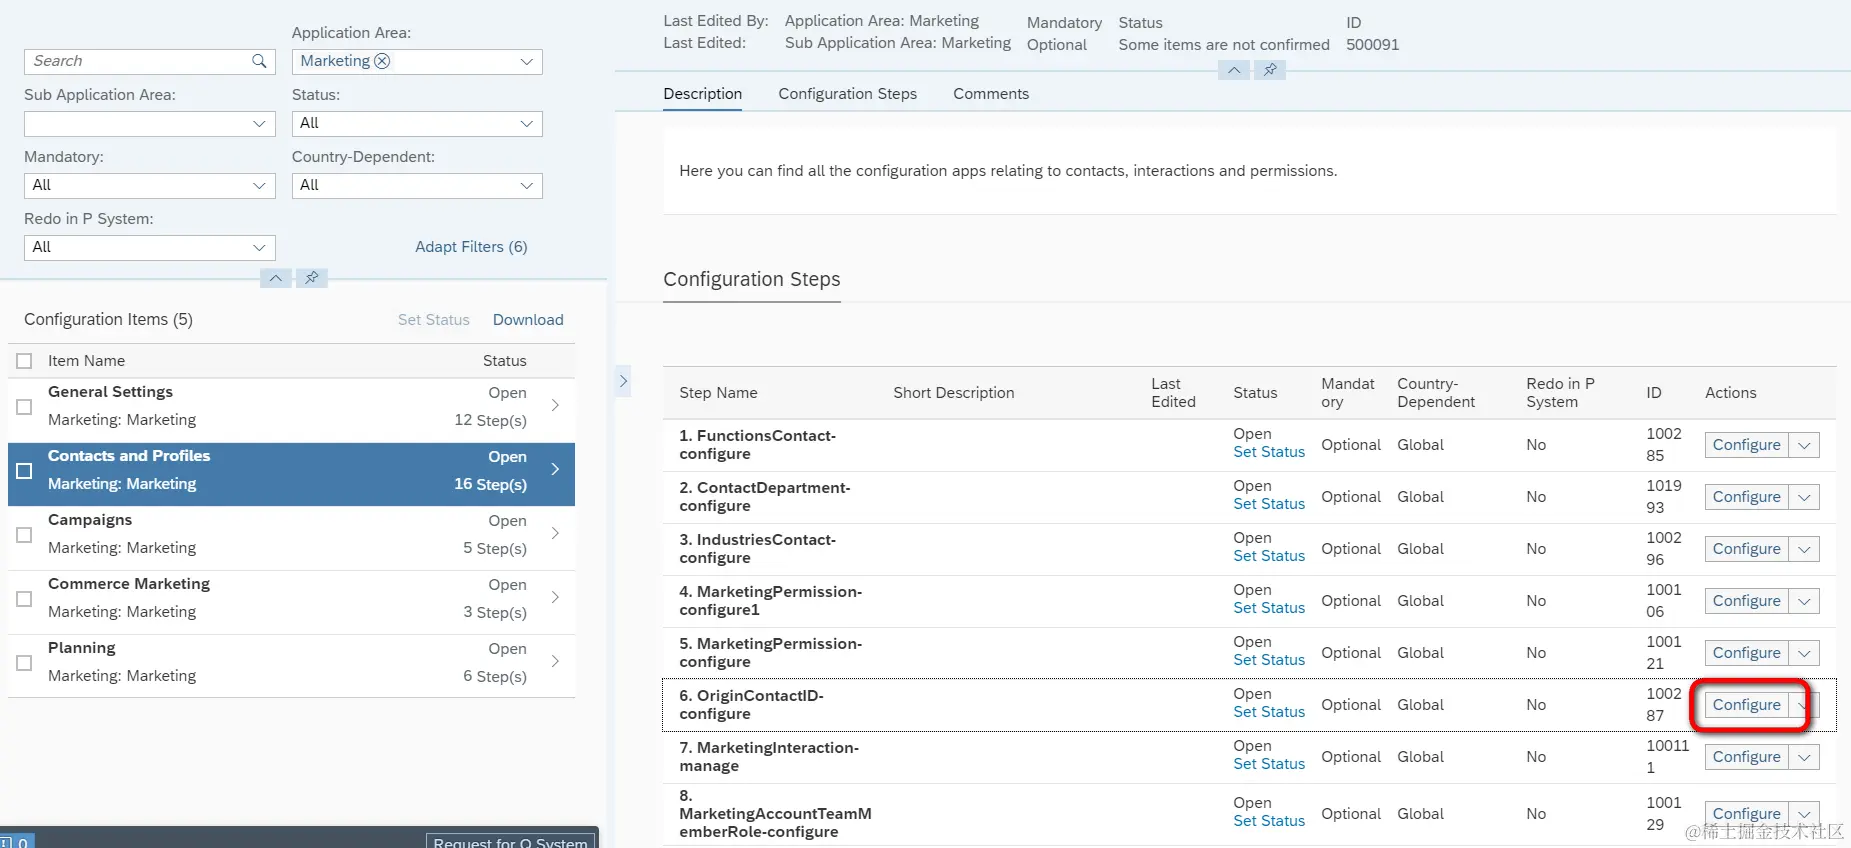
Task: Sort by the Step Name column header
Action: point(718,393)
